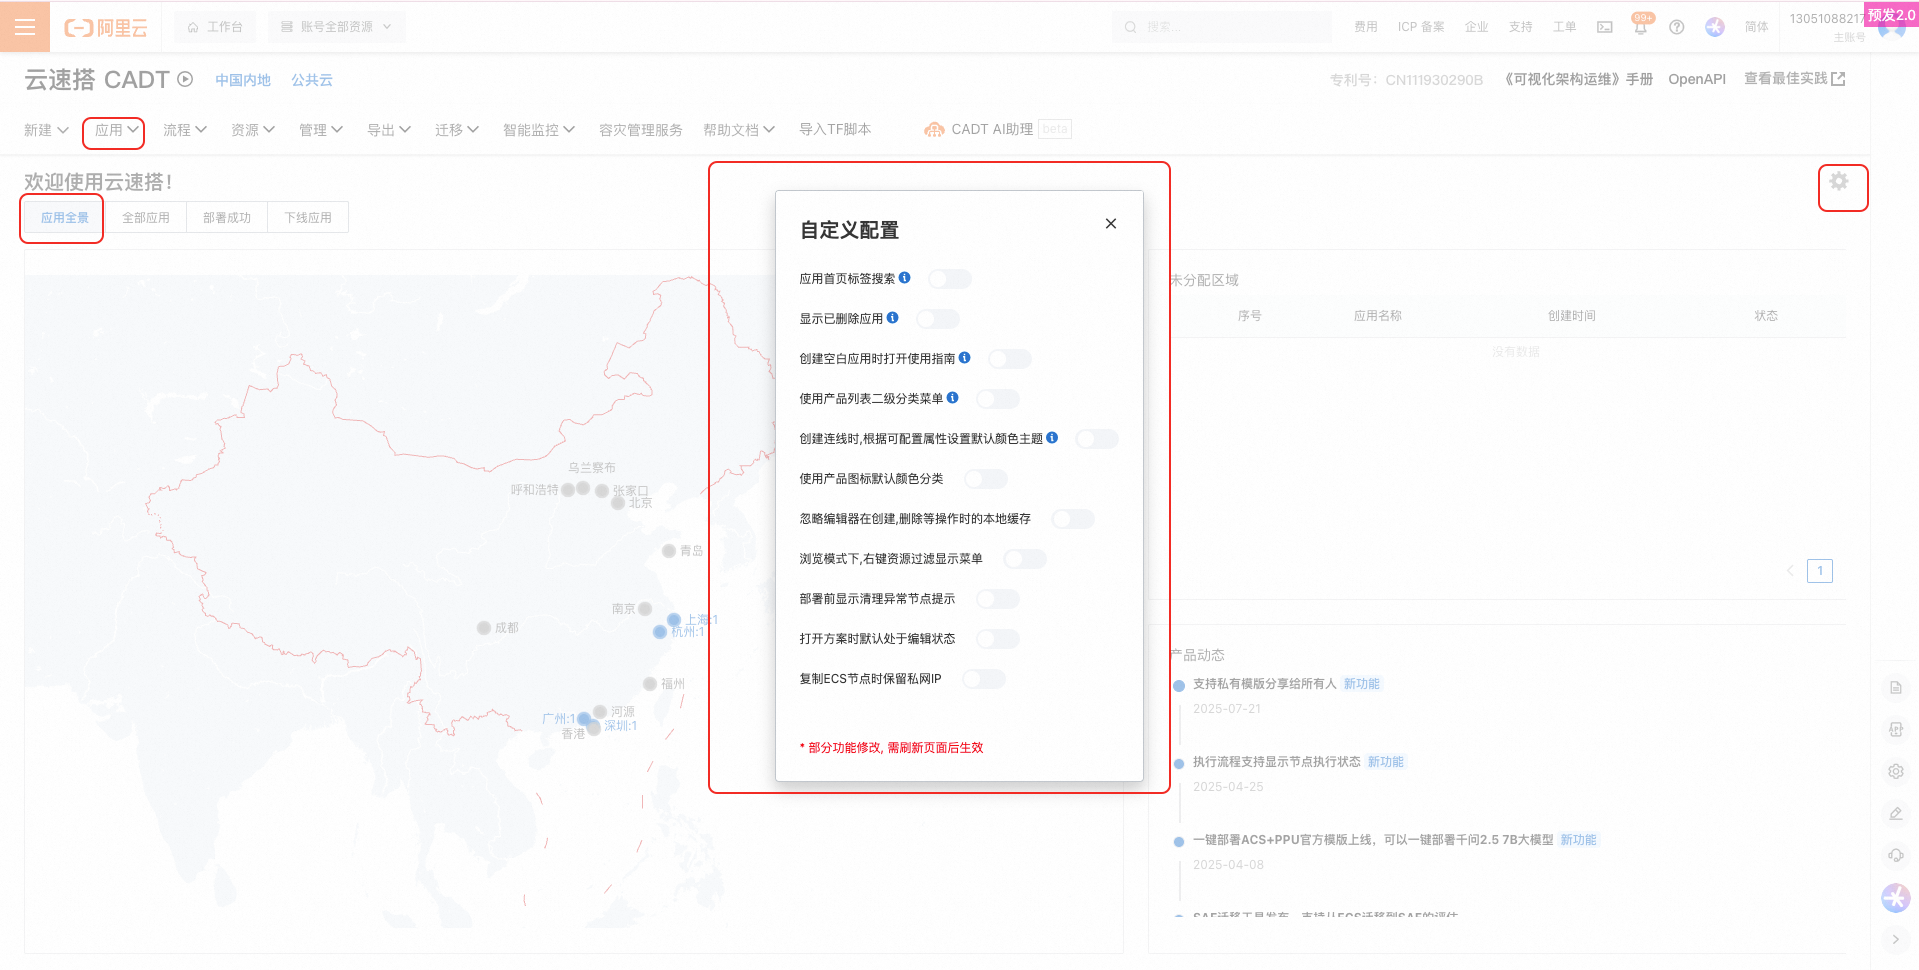Click the headset support icon in sidebar
This screenshot has height=970, width=1919.
pyautogui.click(x=1896, y=856)
